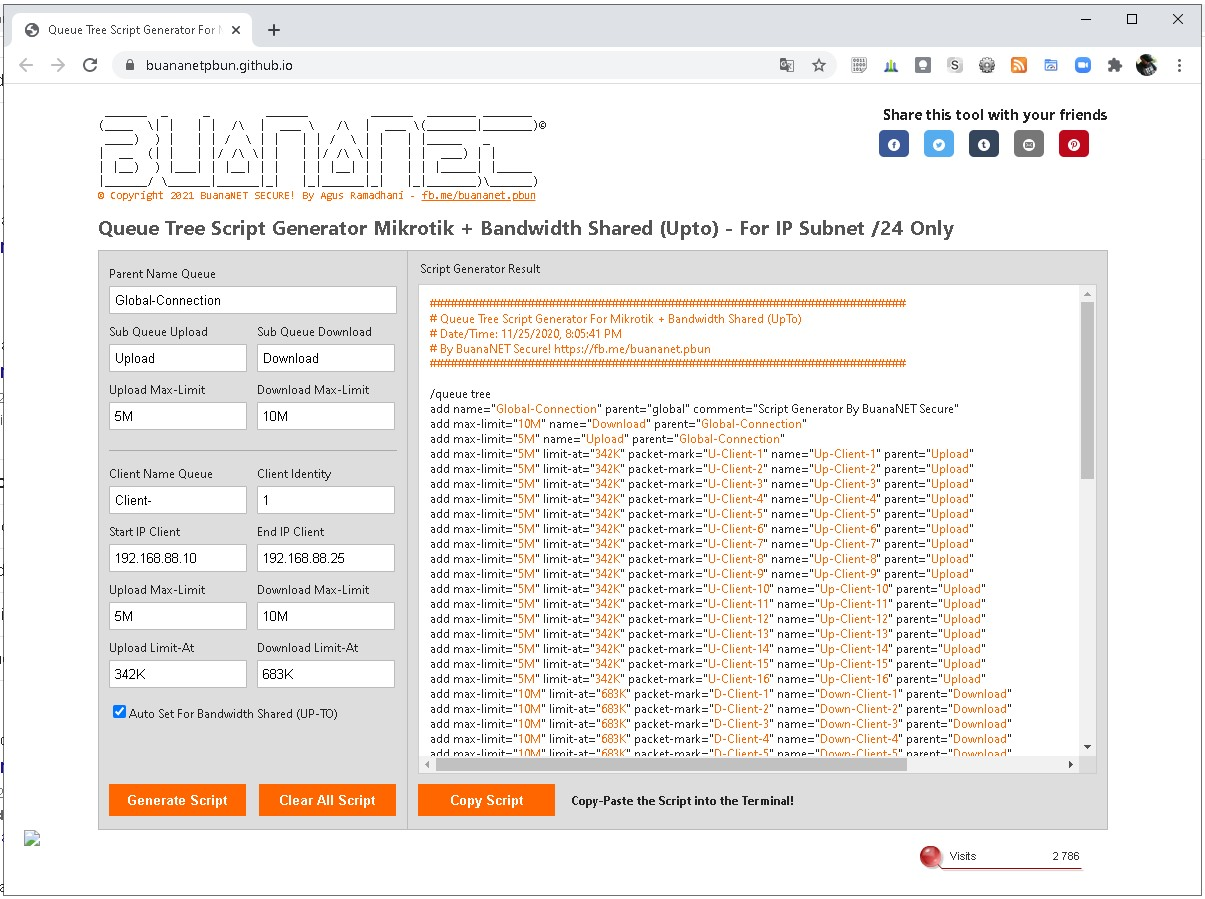
Task: Open the green-blue chart extension icon
Action: click(x=891, y=65)
